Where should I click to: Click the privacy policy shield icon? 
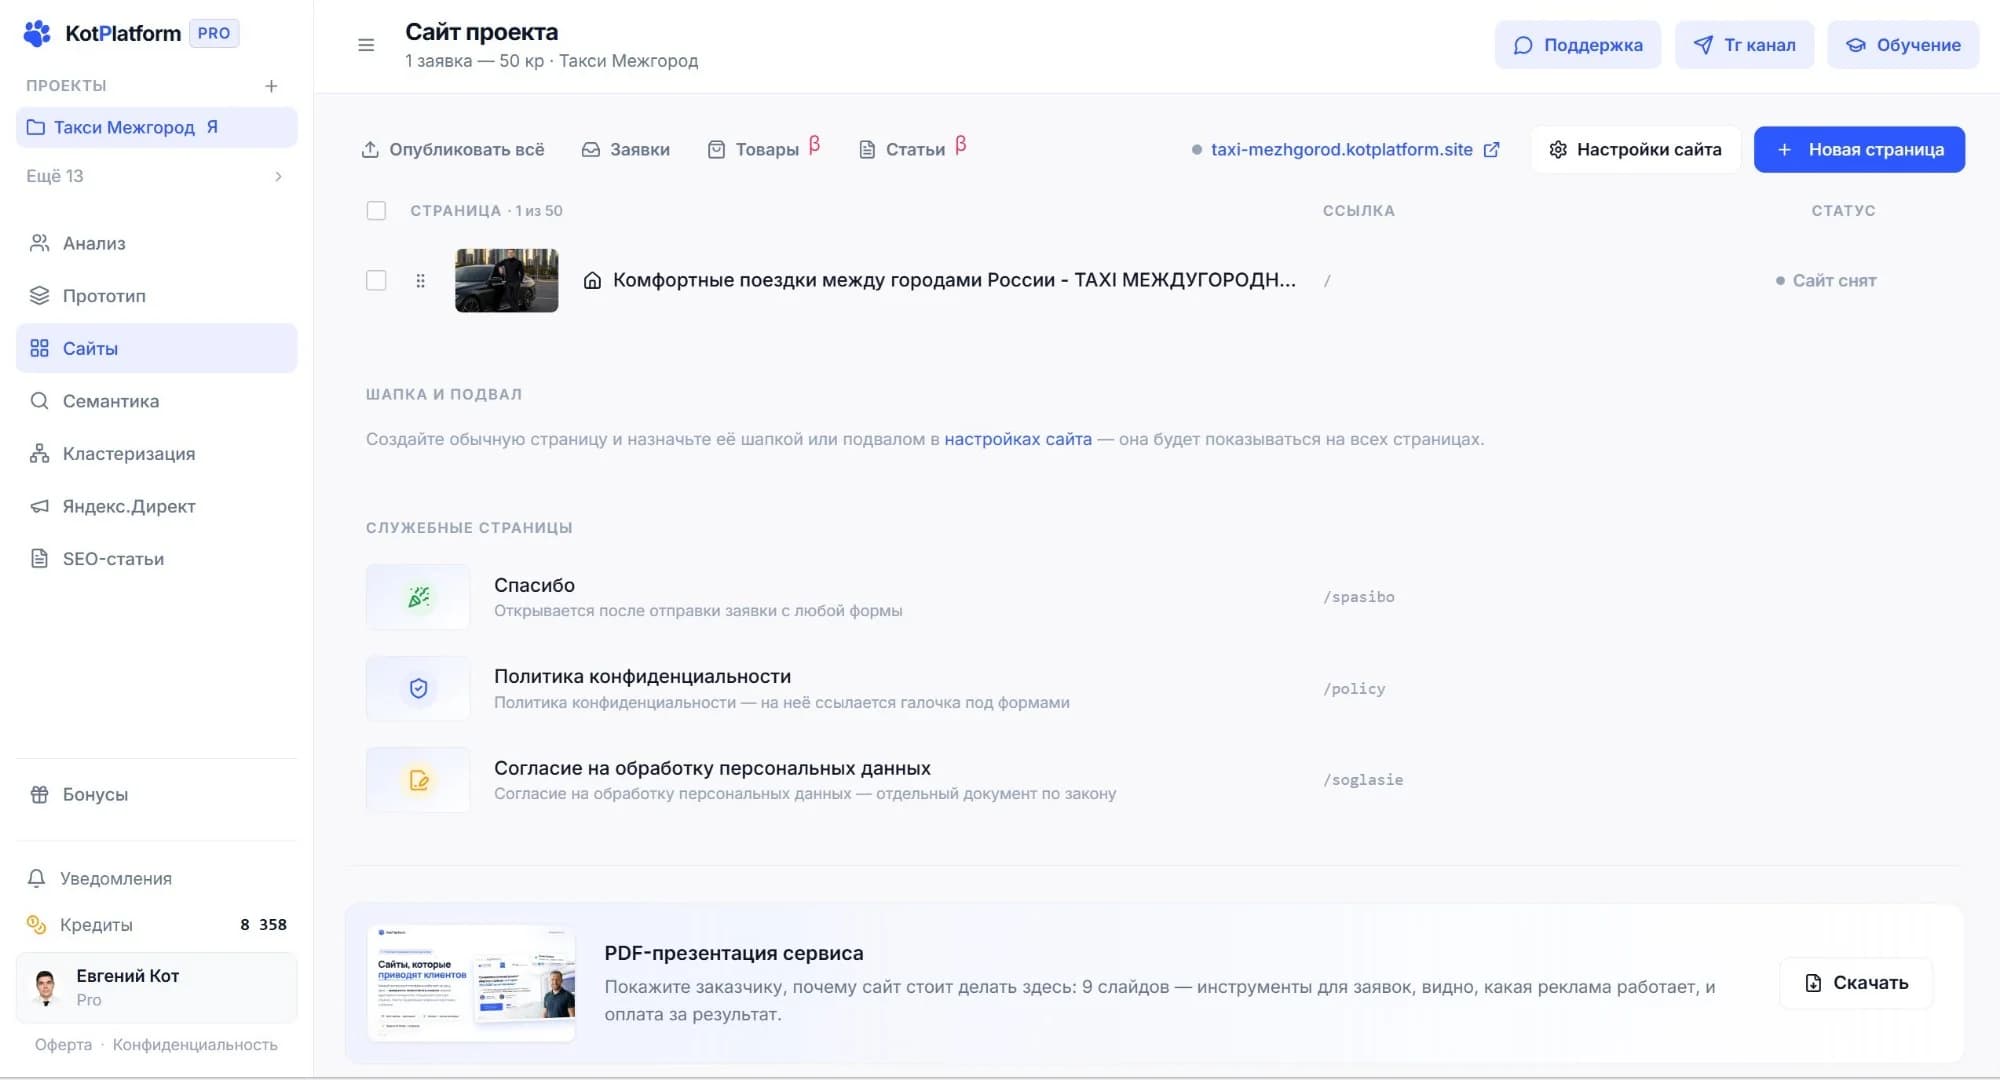coord(418,688)
